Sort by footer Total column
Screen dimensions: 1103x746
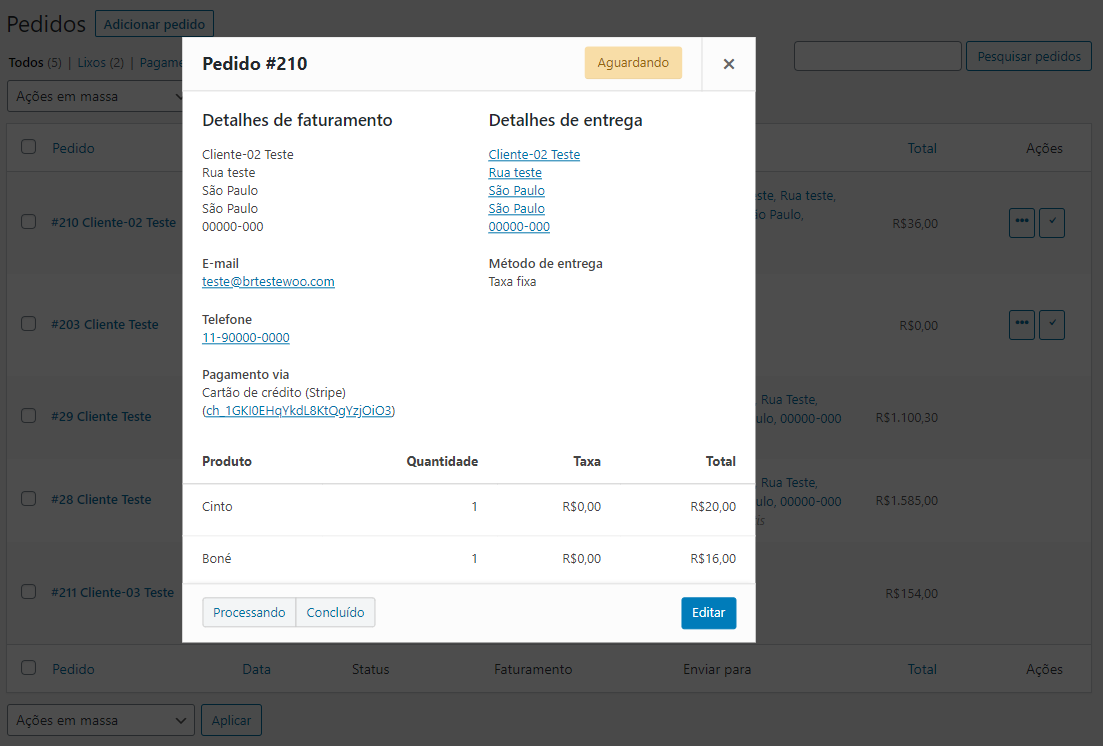pos(922,669)
